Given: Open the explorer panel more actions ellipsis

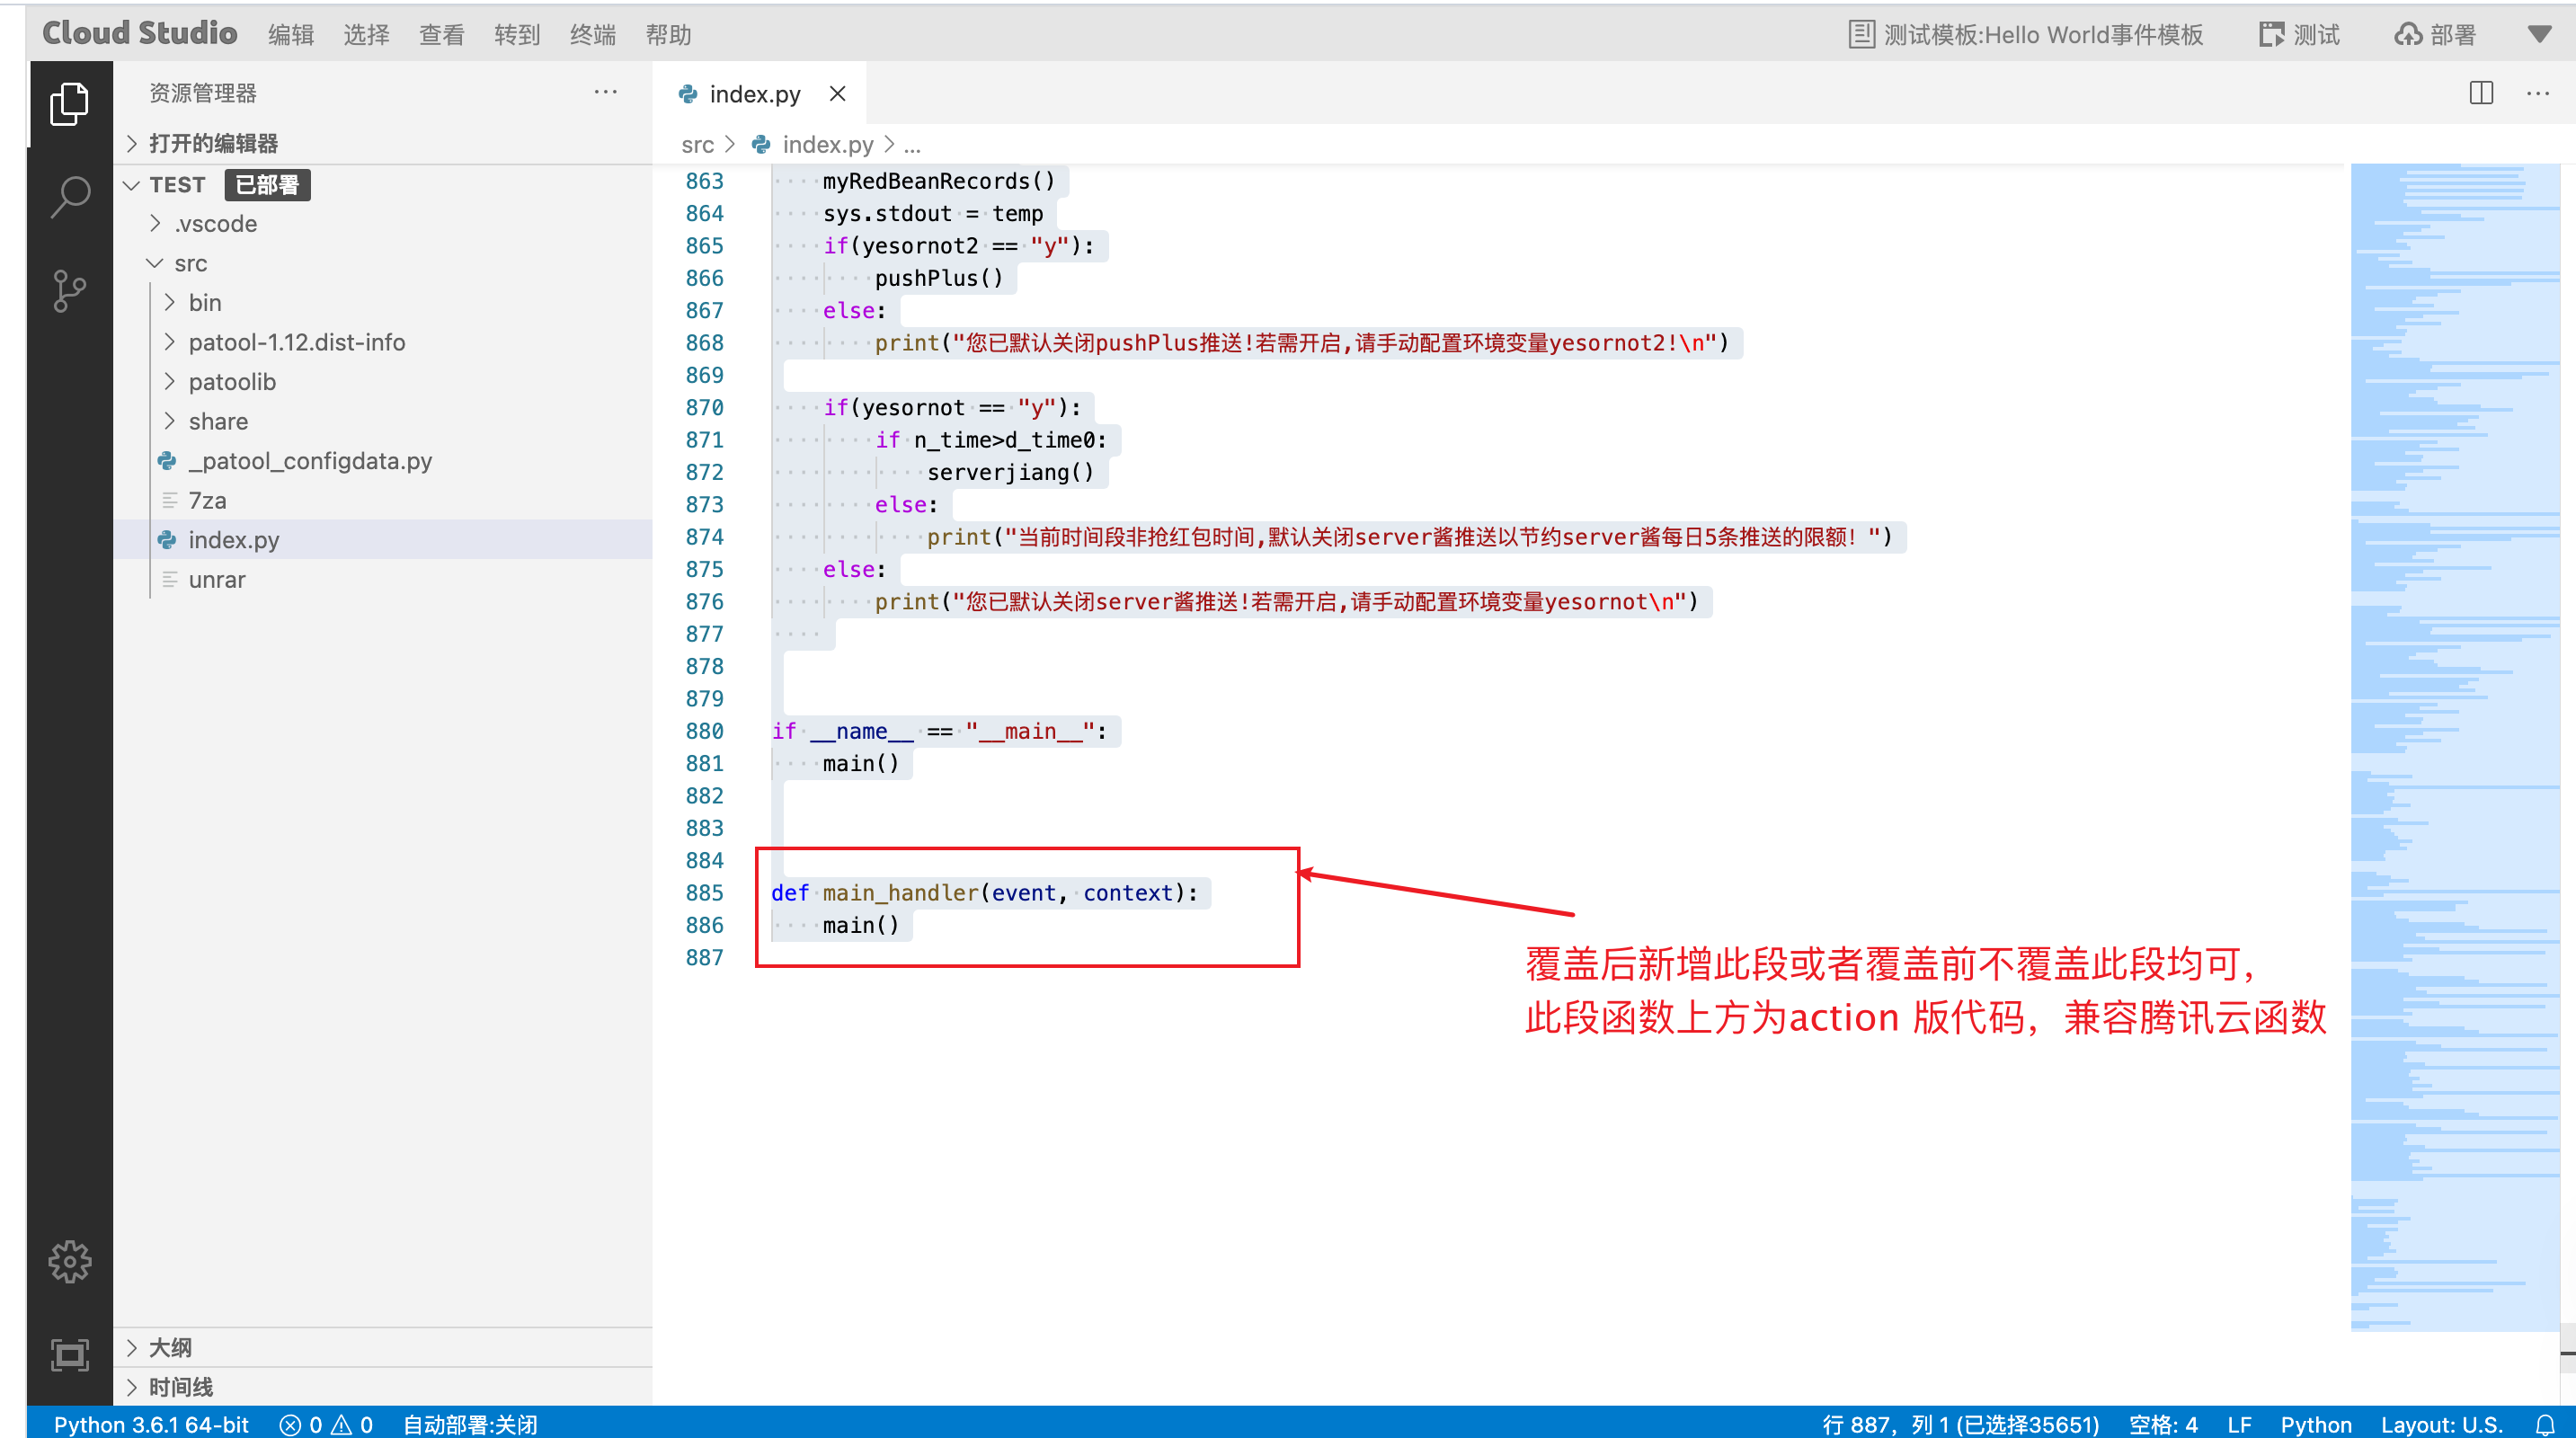Looking at the screenshot, I should [x=605, y=92].
